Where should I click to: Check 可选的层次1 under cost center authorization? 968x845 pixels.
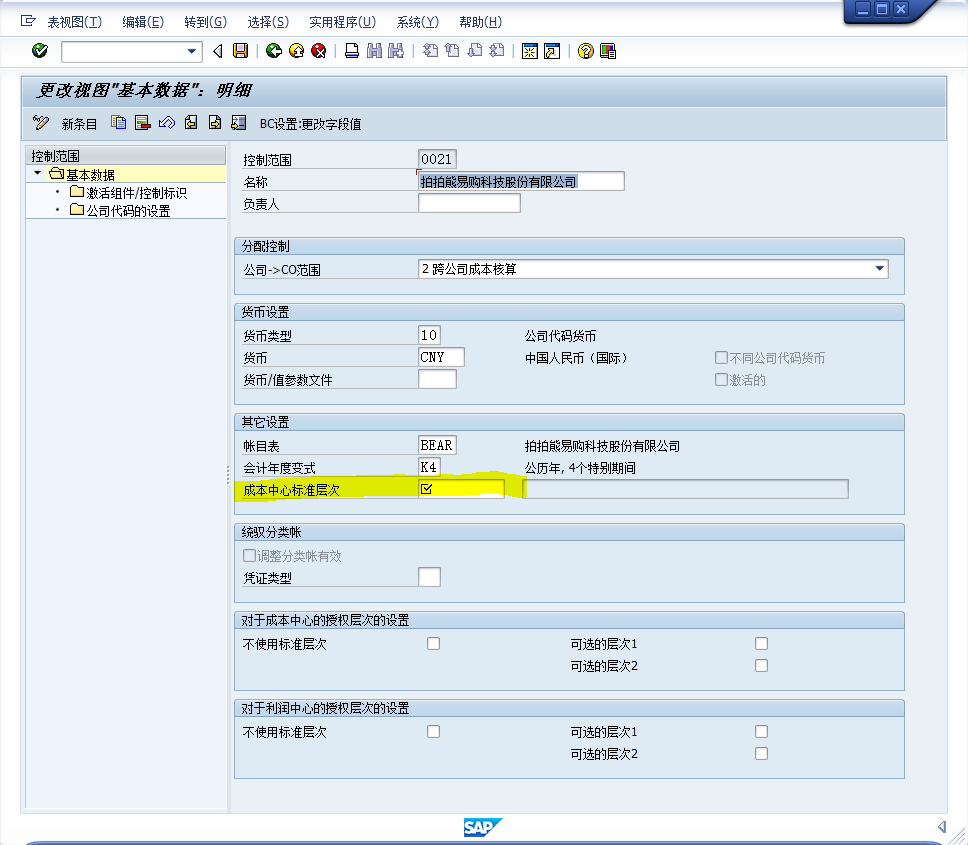tap(761, 644)
